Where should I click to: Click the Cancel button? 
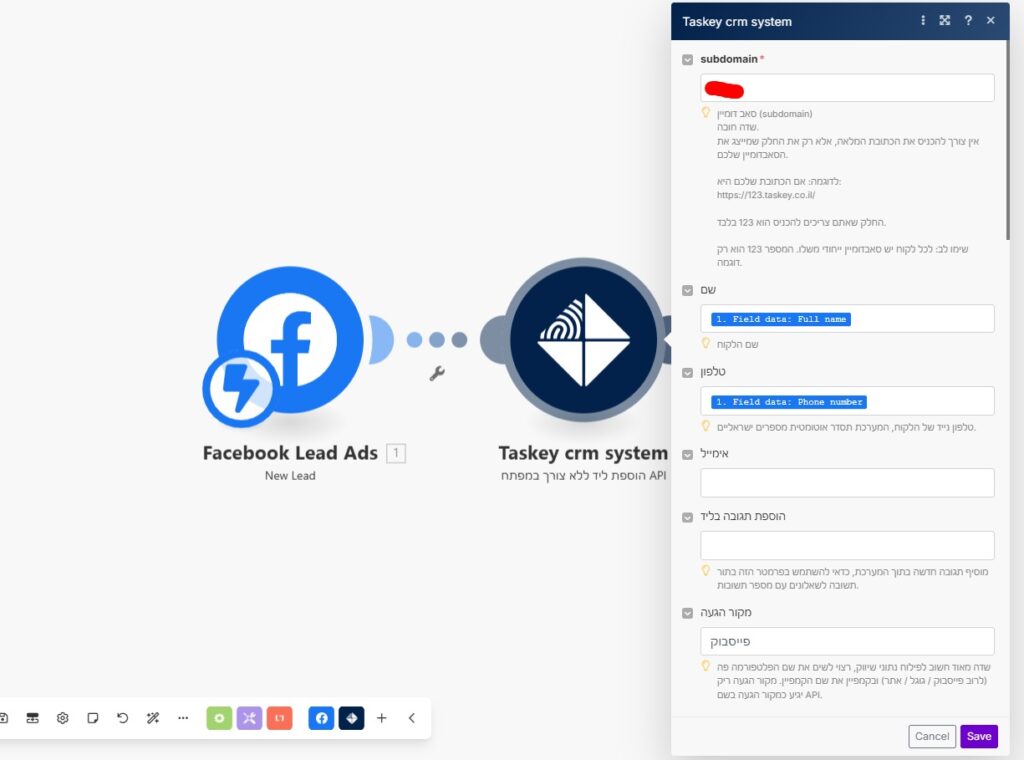(932, 736)
